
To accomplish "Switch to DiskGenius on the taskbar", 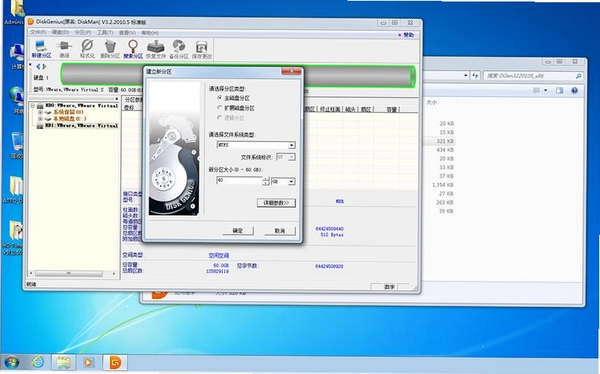I will [x=115, y=362].
